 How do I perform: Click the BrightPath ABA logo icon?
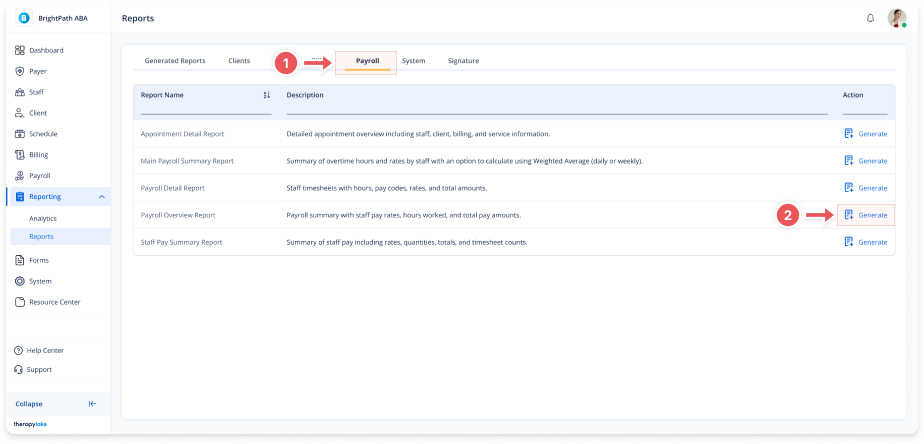click(24, 18)
